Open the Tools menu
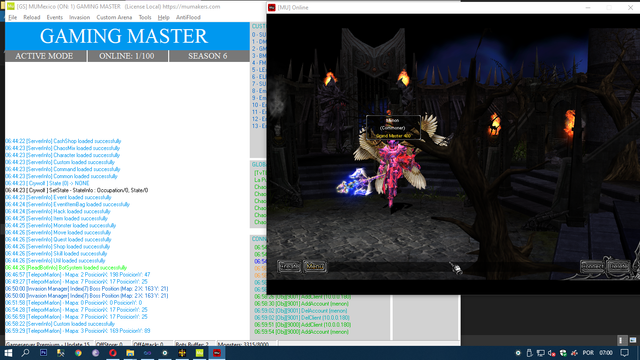 point(145,18)
